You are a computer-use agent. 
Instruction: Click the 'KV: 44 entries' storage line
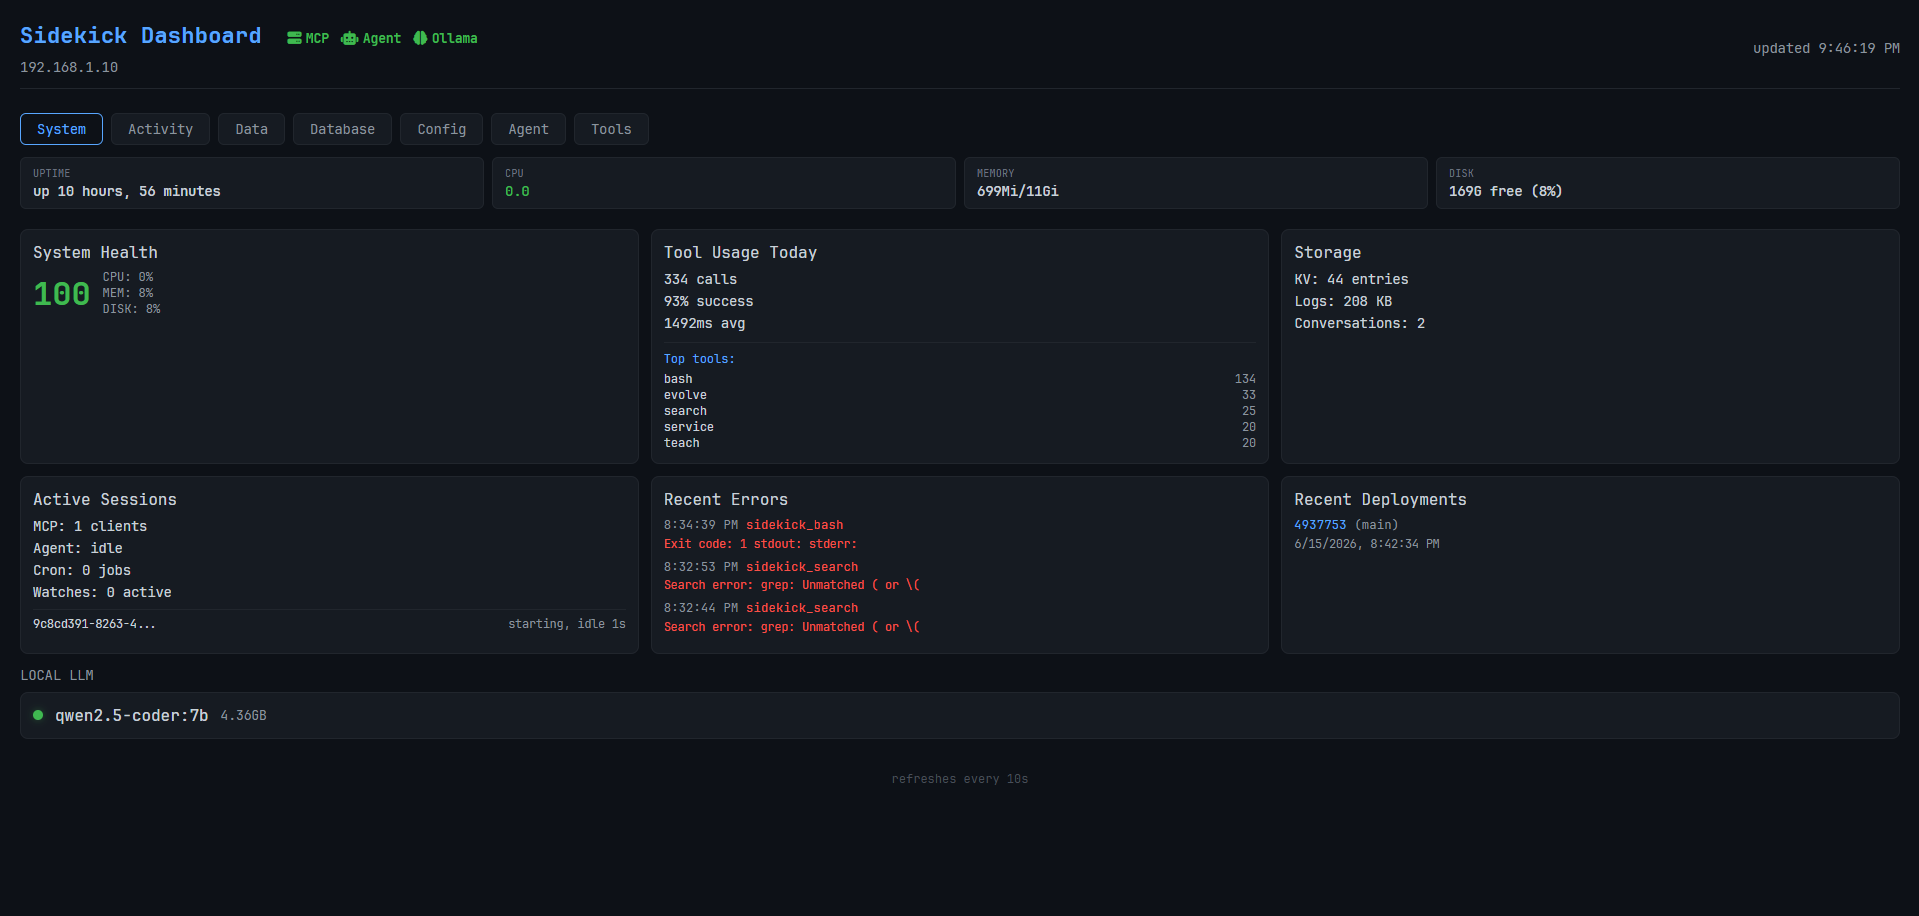click(1351, 280)
